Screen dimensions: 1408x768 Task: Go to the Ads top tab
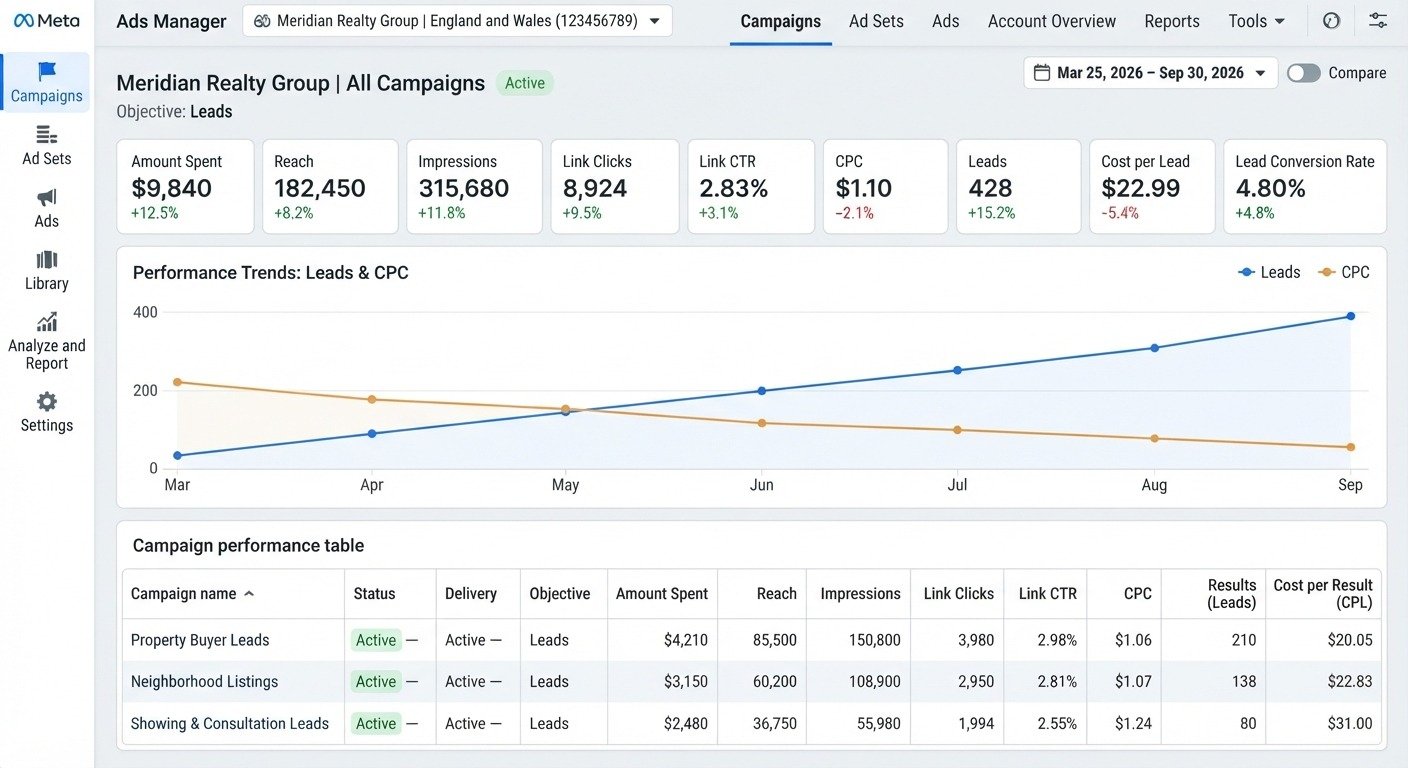click(x=945, y=21)
